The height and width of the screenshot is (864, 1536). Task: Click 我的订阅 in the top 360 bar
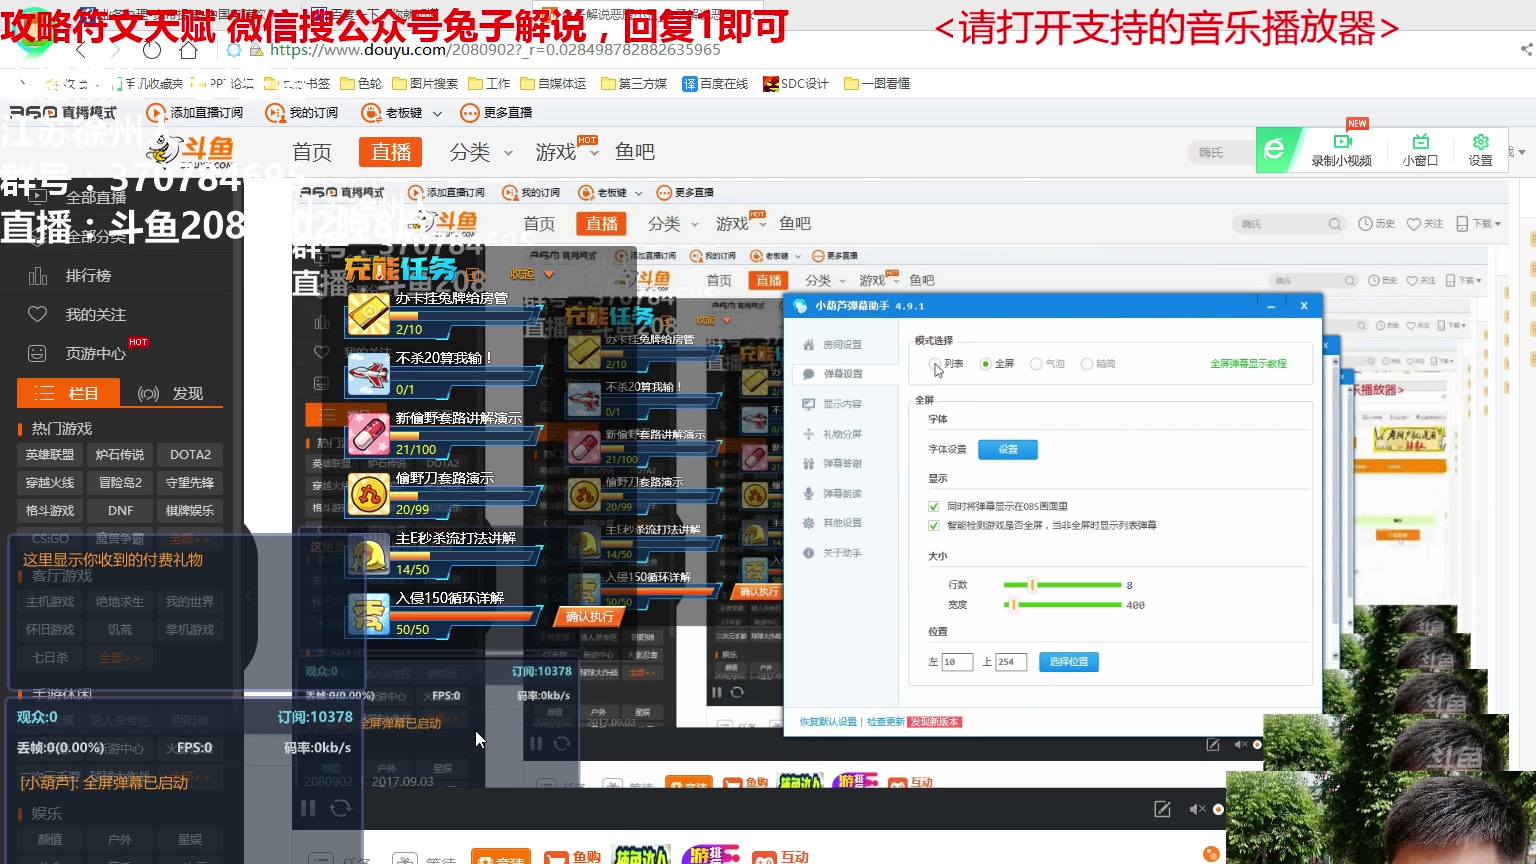click(302, 113)
